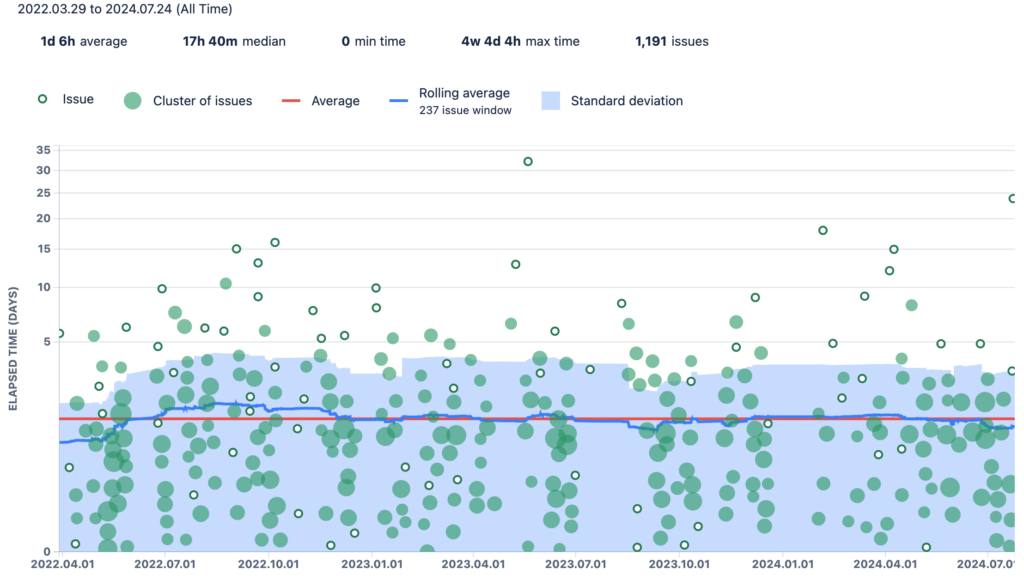Click the 2023.01.01 x-axis date label

[x=371, y=564]
